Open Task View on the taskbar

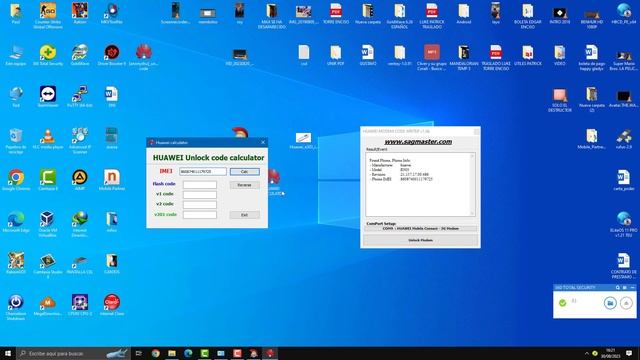click(139, 353)
